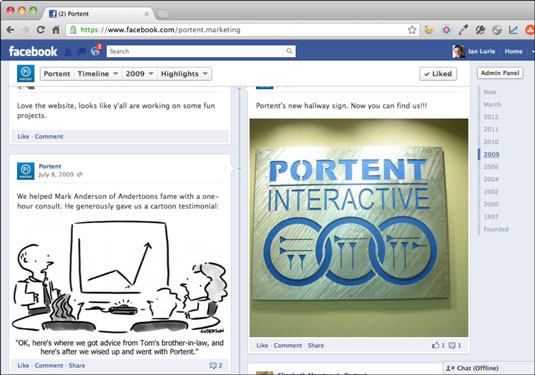This screenshot has width=535, height=375.
Task: Comment on the 'Love the website' post
Action: (x=49, y=136)
